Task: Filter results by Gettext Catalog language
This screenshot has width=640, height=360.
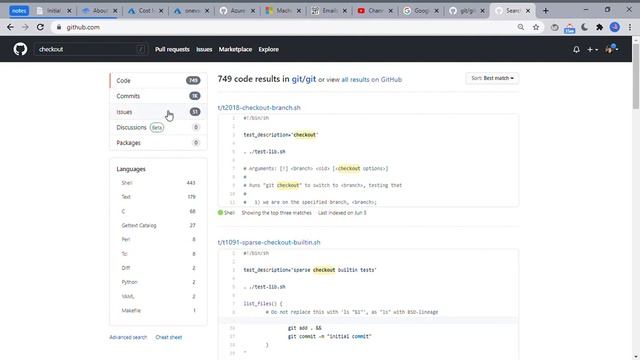Action: (x=158, y=225)
